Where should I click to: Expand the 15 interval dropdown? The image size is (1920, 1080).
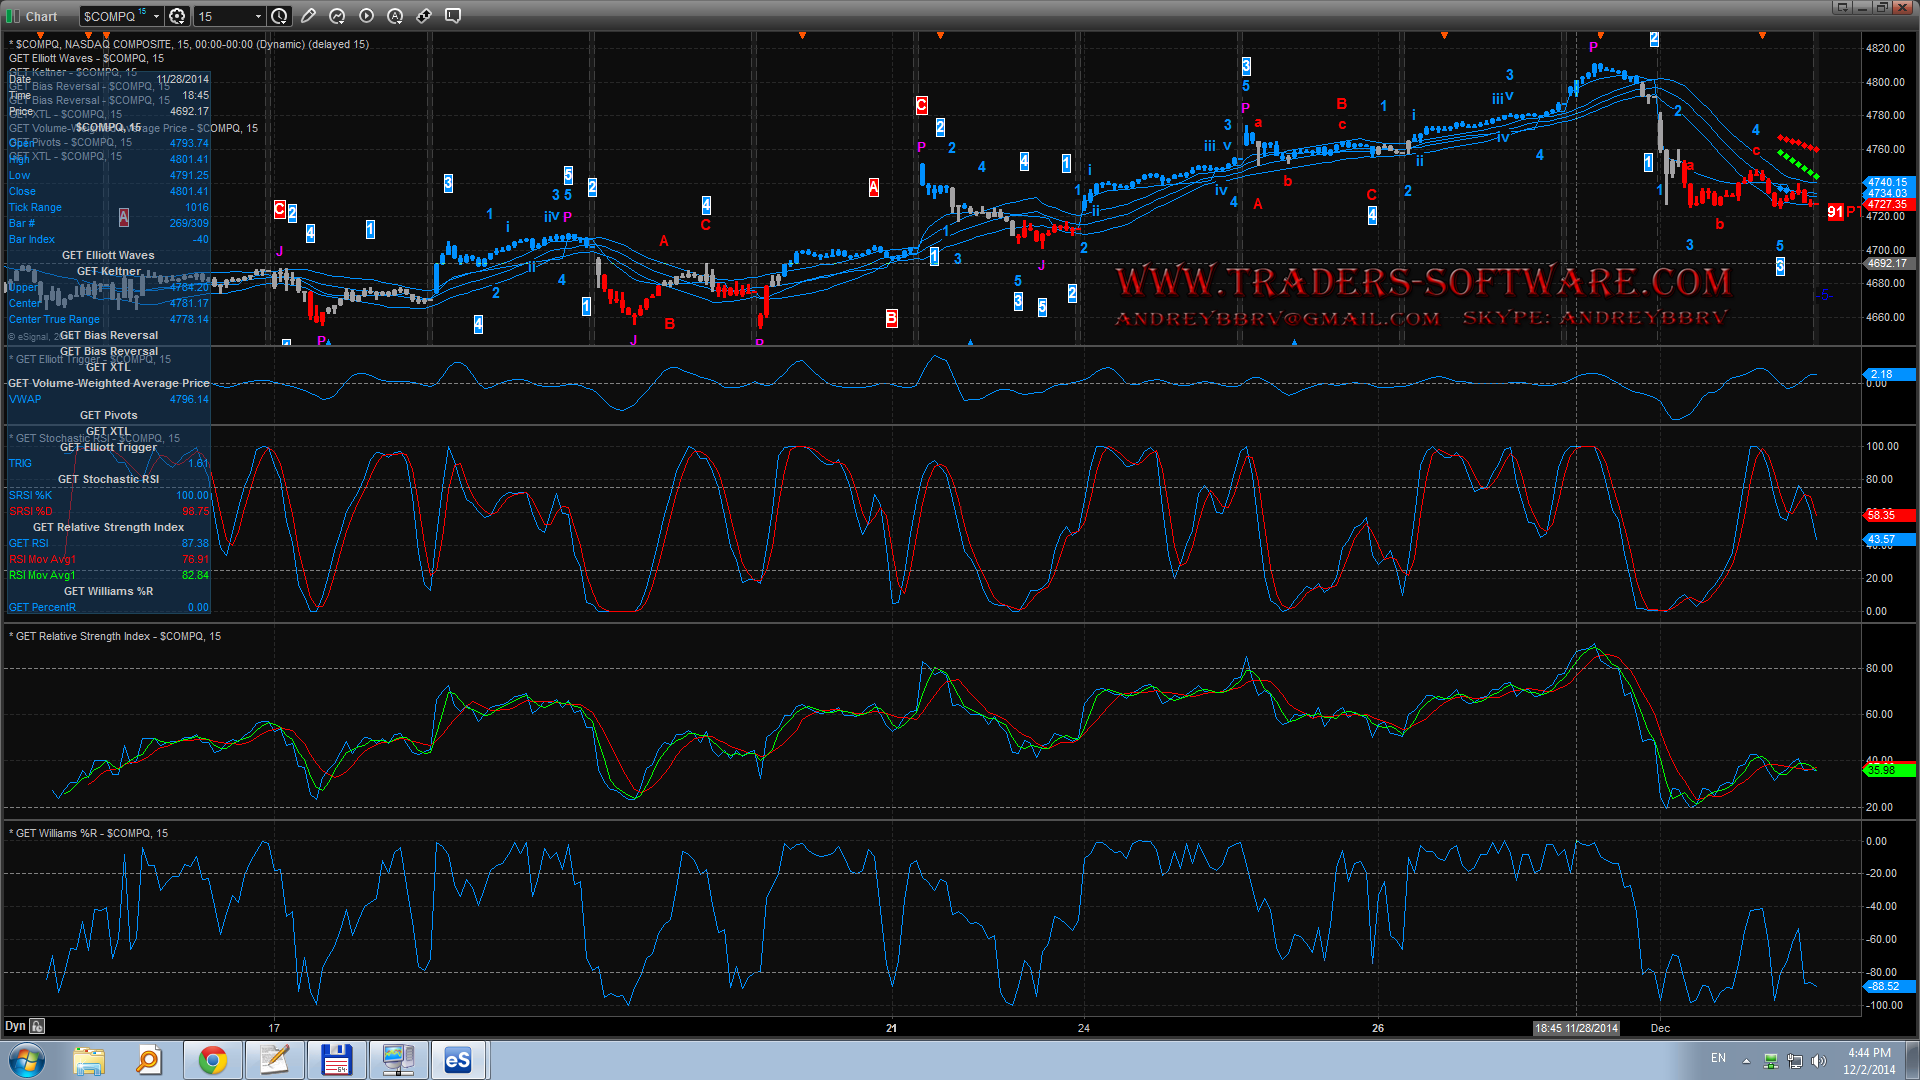pos(258,16)
